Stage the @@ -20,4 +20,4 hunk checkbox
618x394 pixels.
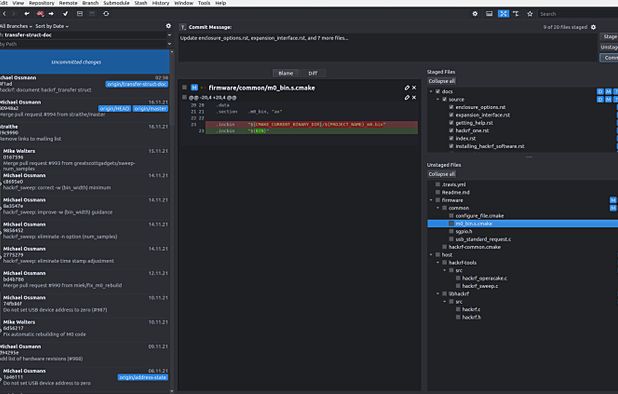pyautogui.click(x=184, y=97)
